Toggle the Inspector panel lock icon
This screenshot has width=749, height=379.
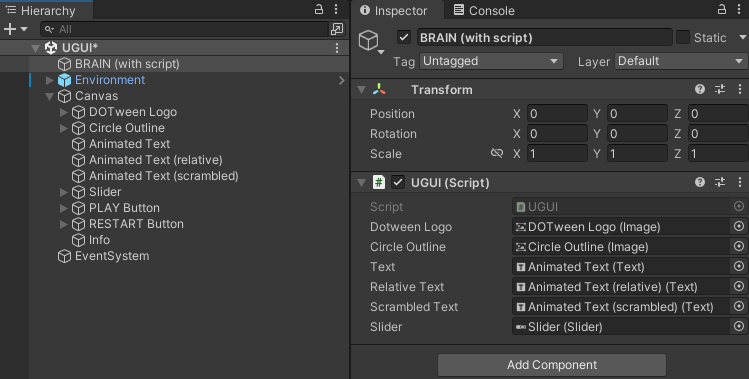(722, 9)
